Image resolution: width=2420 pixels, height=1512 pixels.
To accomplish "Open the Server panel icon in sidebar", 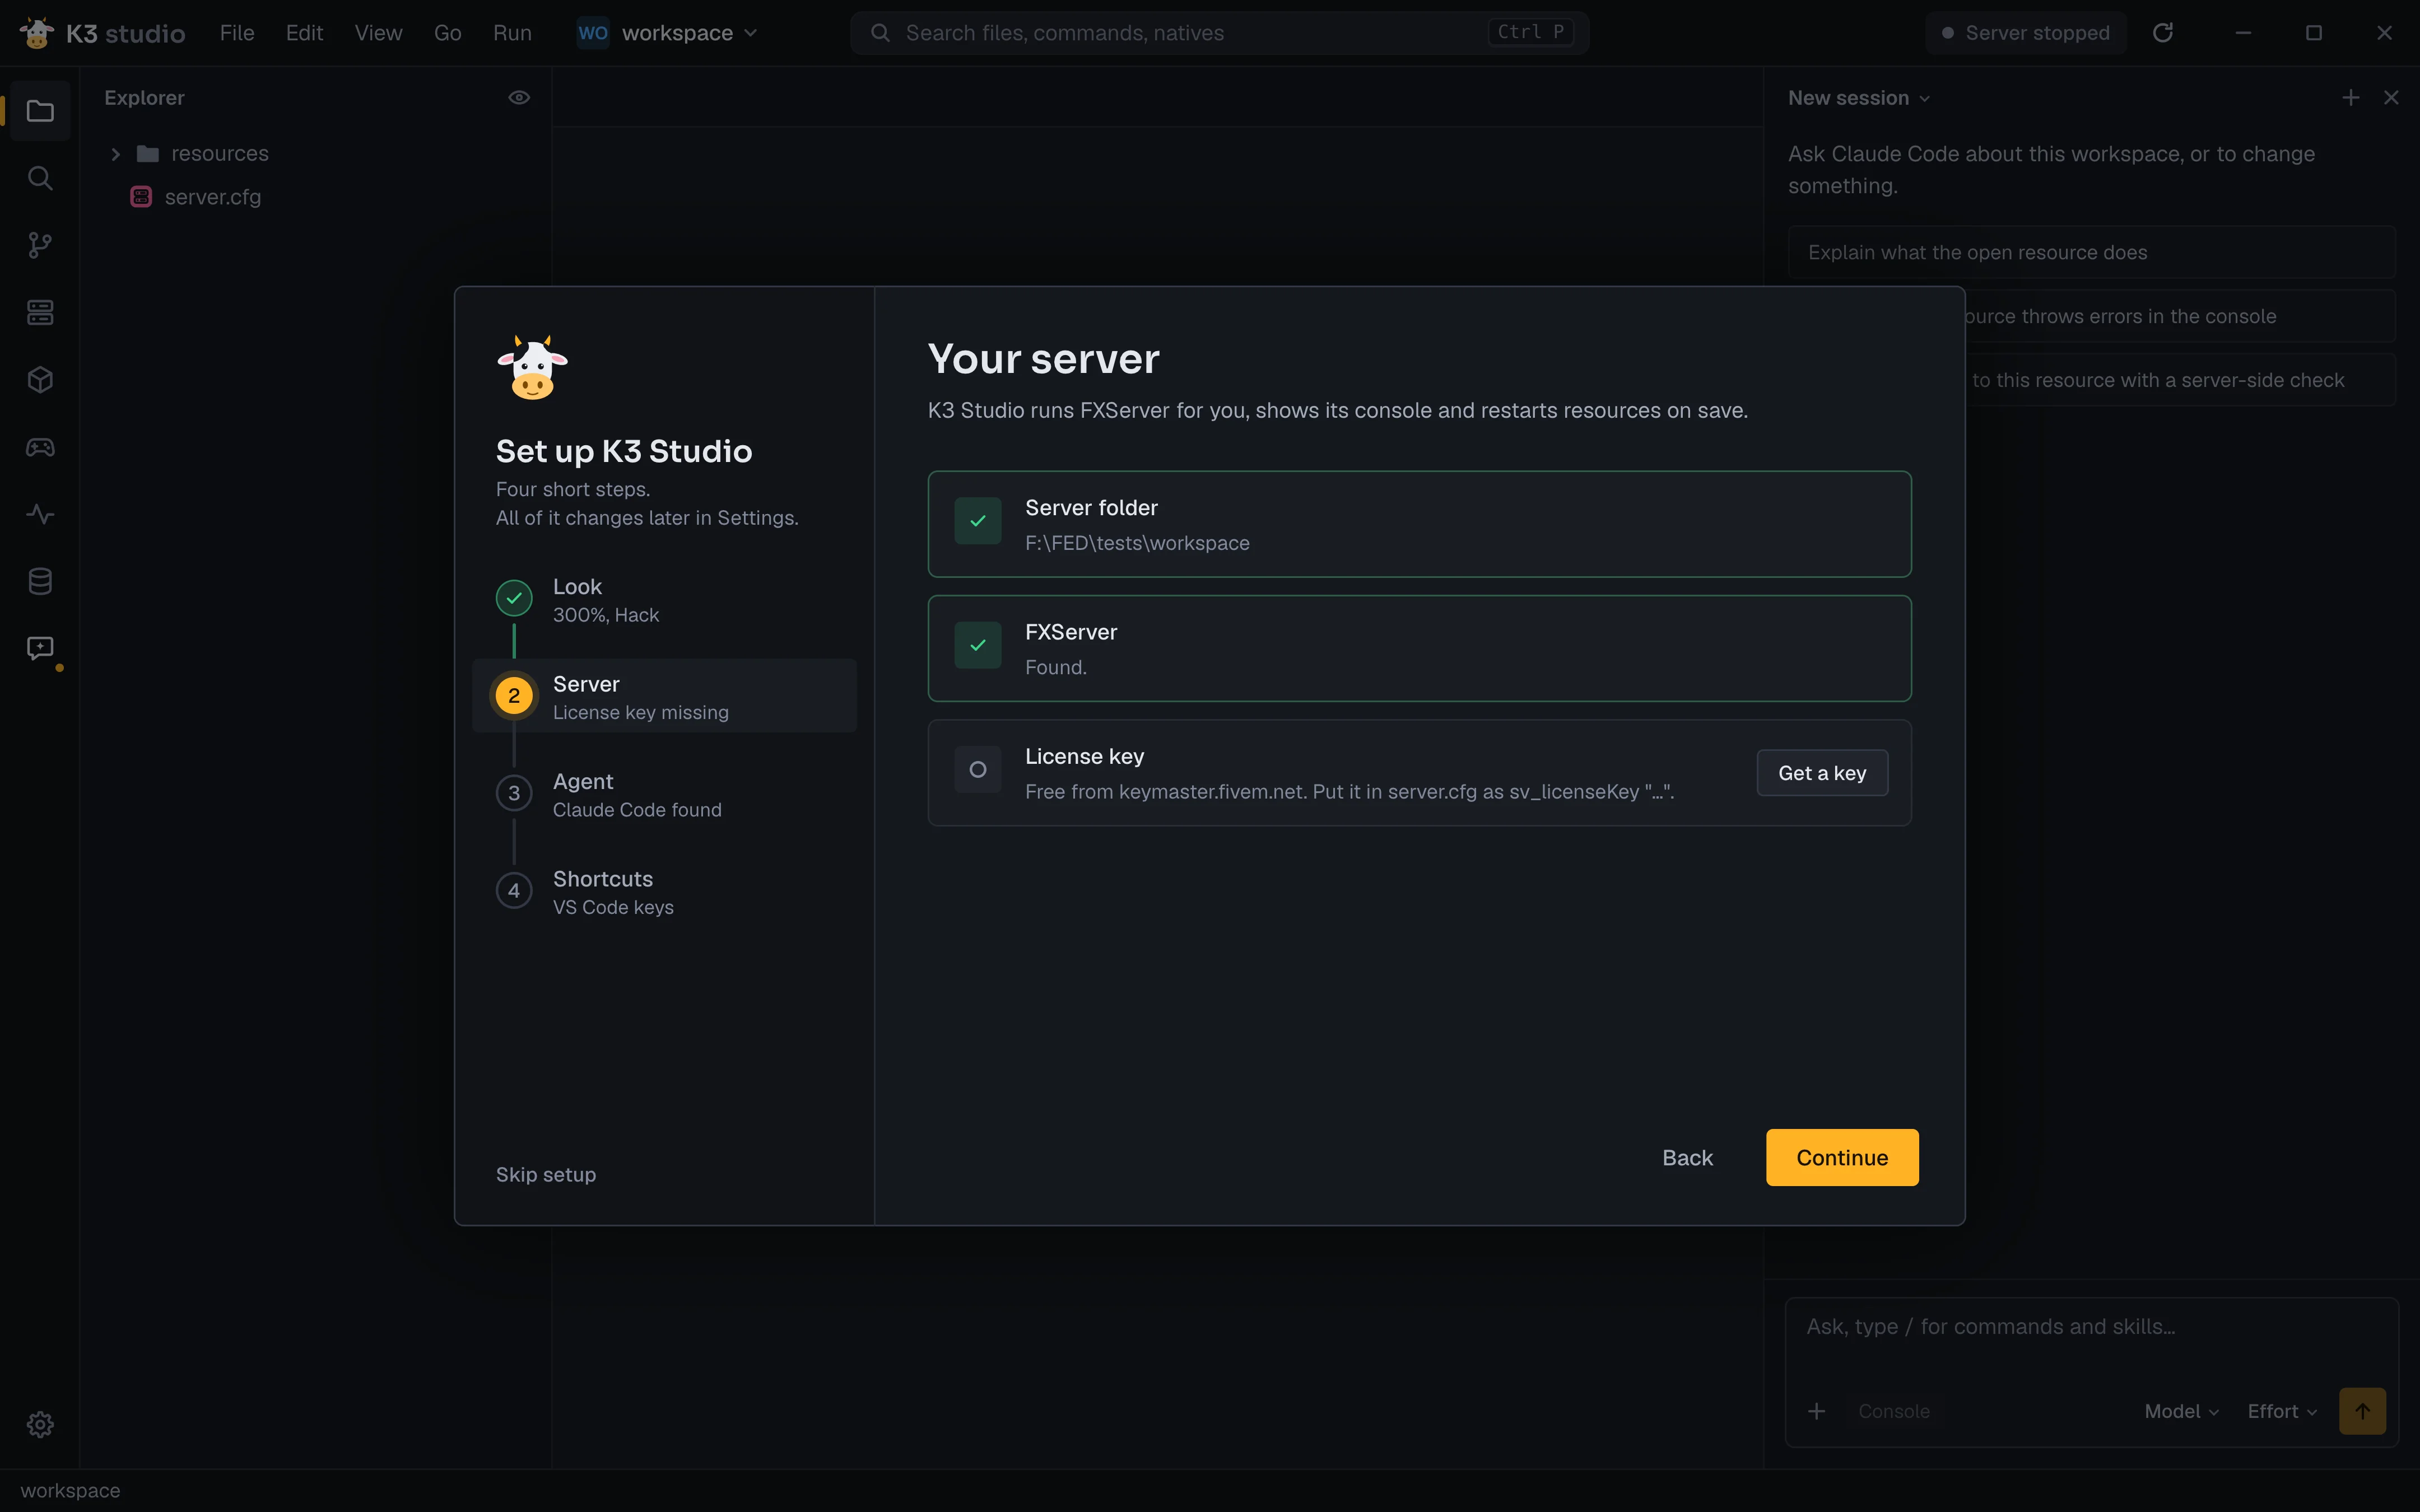I will (x=40, y=312).
